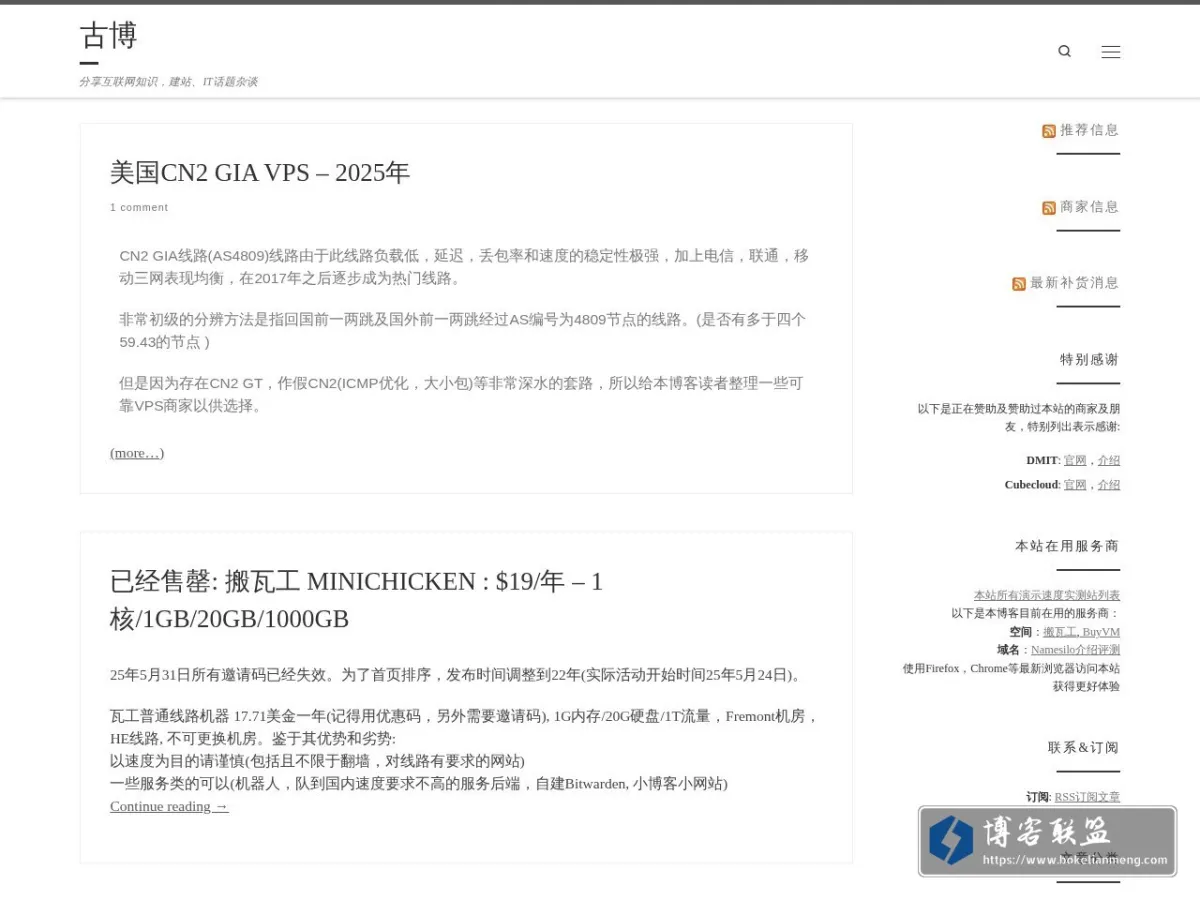Click the RSS icon beside 商家信息

pyautogui.click(x=1049, y=208)
